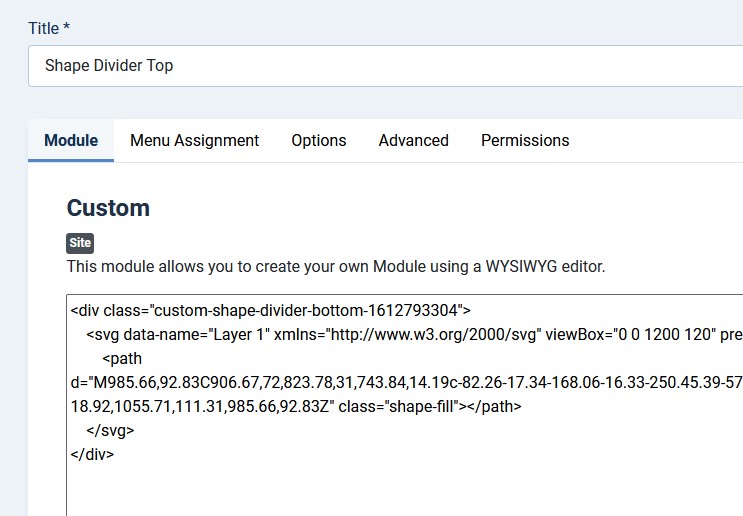The width and height of the screenshot is (743, 516).
Task: Click the svg data-name Layer 1 text
Action: tap(178, 335)
